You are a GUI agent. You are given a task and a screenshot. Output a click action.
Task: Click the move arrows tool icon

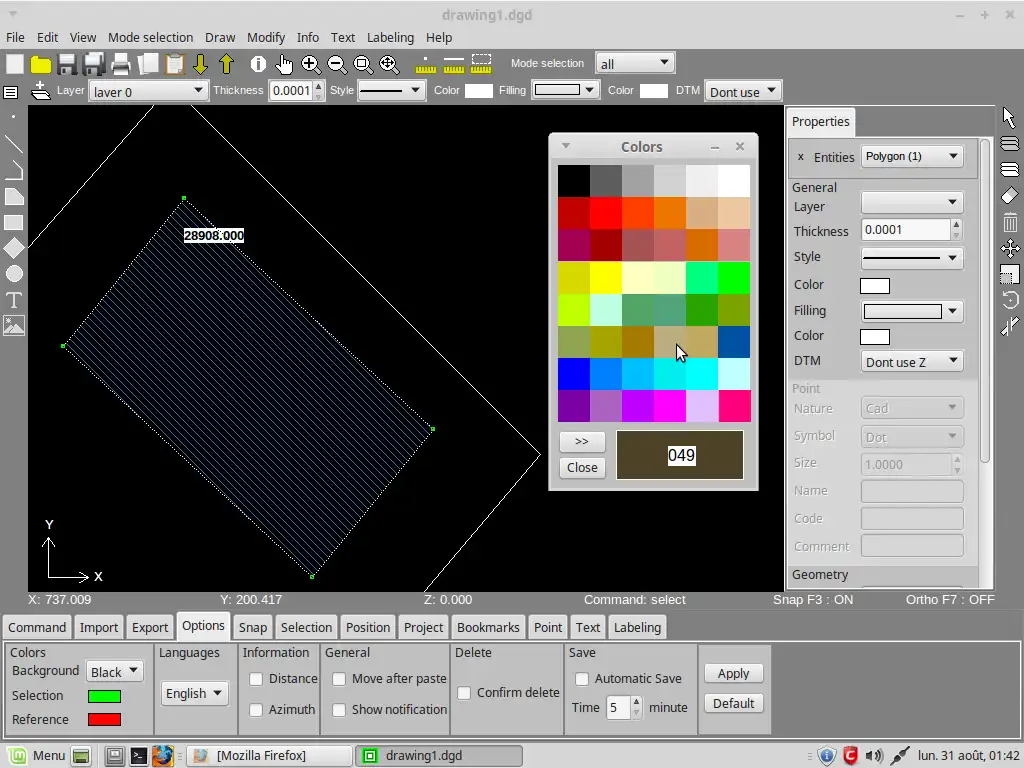(x=1010, y=248)
